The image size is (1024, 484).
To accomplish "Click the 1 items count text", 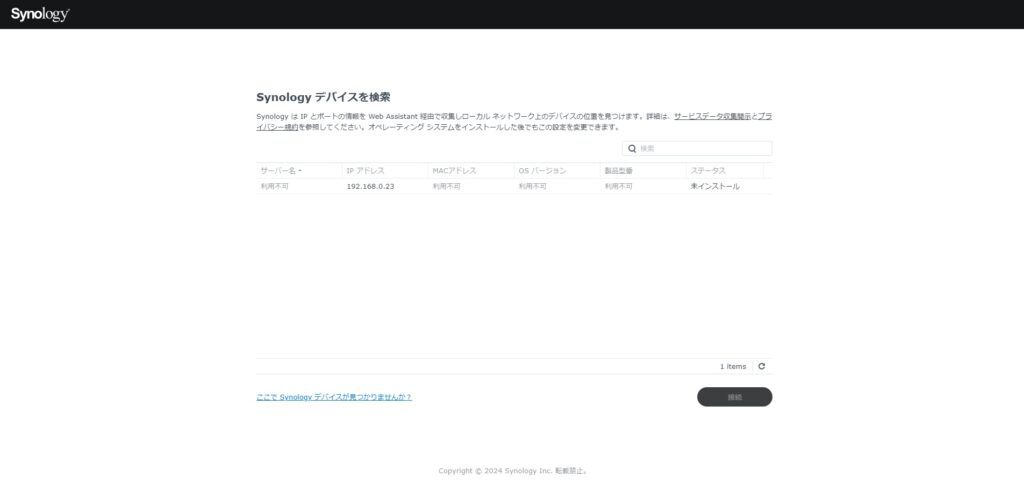I will point(733,366).
